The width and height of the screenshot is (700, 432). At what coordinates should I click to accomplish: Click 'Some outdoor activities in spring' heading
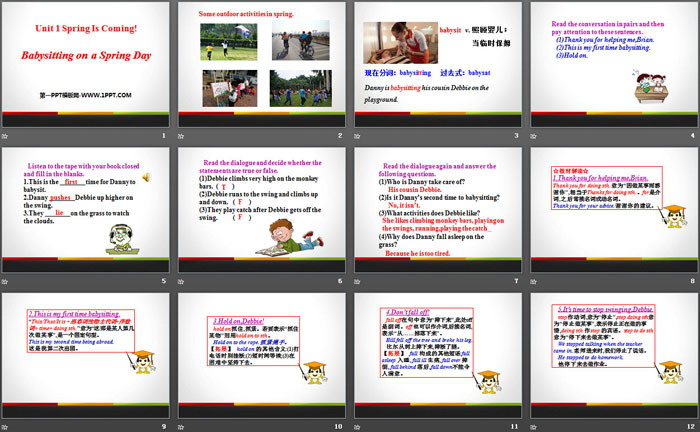[246, 14]
